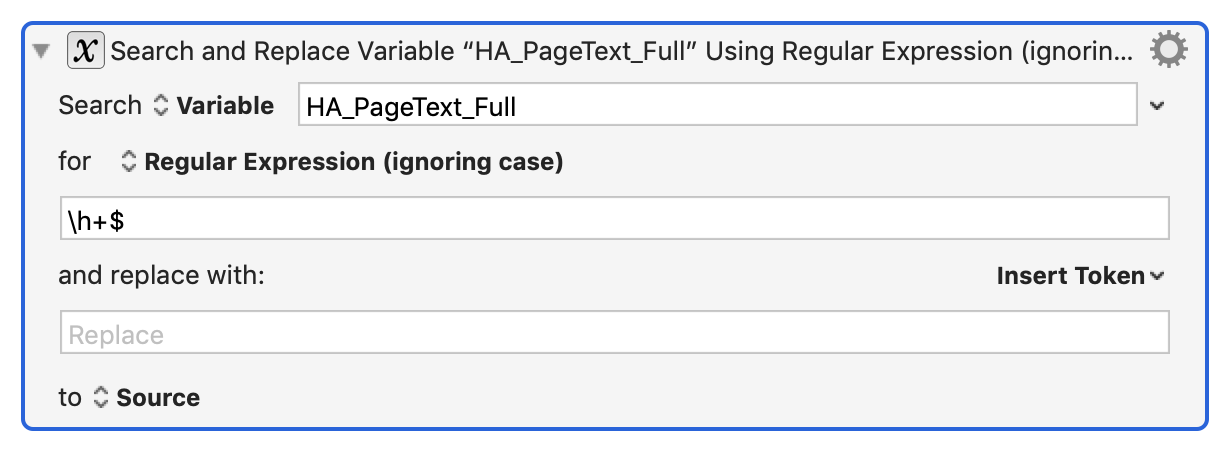The image size is (1230, 458).
Task: Click the "to" label before Source
Action: click(x=70, y=398)
